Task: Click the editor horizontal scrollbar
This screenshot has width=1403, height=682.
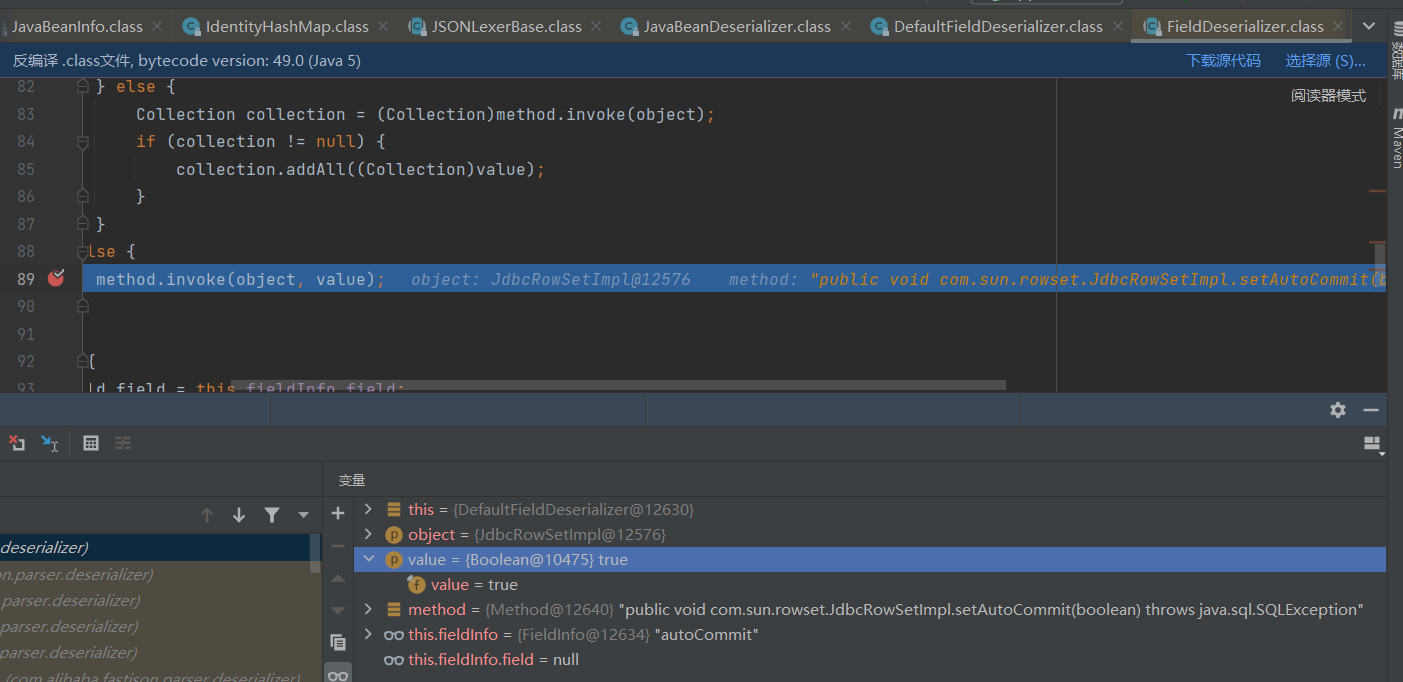Action: click(550, 385)
